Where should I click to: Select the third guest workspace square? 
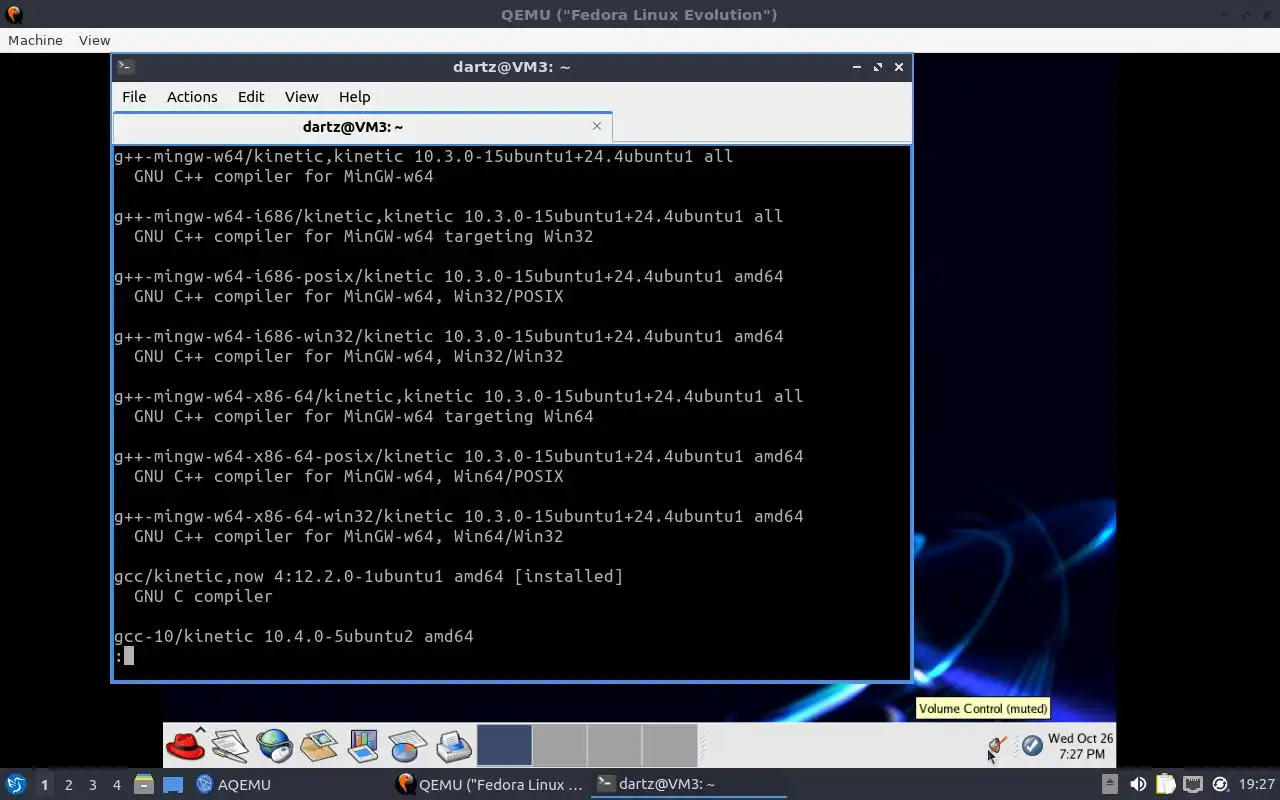pyautogui.click(x=614, y=745)
